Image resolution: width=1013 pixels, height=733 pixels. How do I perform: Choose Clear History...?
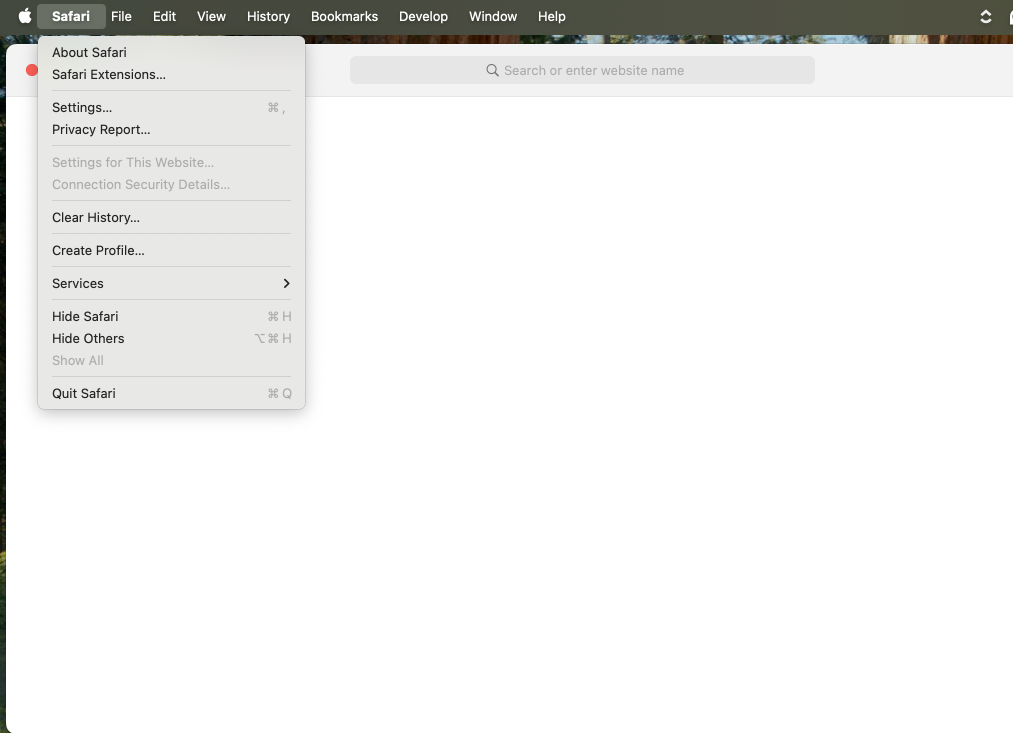pyautogui.click(x=171, y=217)
